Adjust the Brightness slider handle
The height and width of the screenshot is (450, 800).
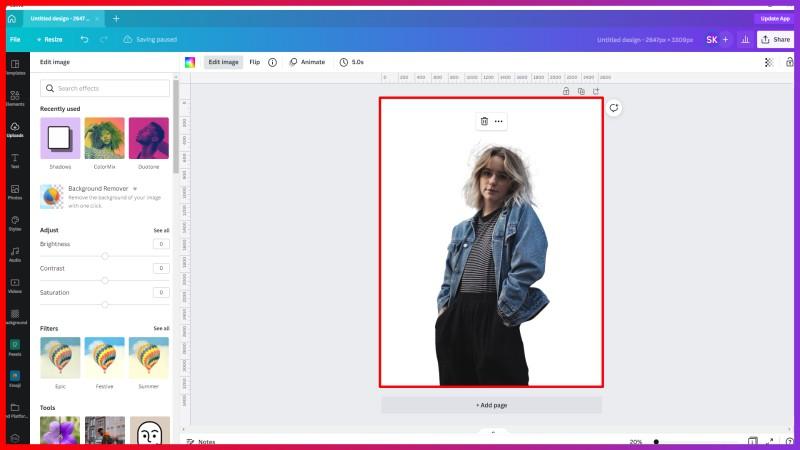pyautogui.click(x=105, y=256)
